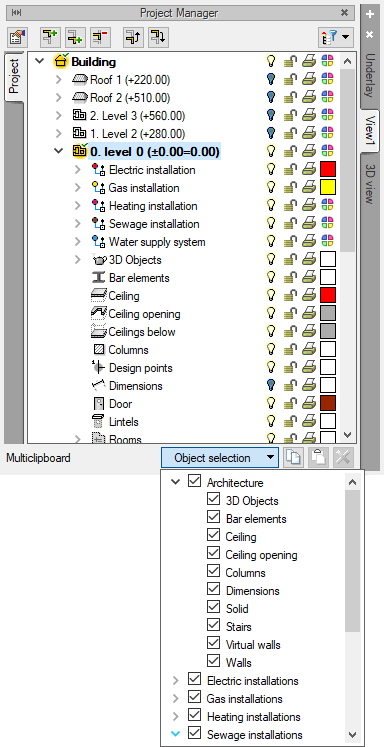Select the Water supply system item
Image resolution: width=384 pixels, height=747 pixels.
[x=157, y=242]
